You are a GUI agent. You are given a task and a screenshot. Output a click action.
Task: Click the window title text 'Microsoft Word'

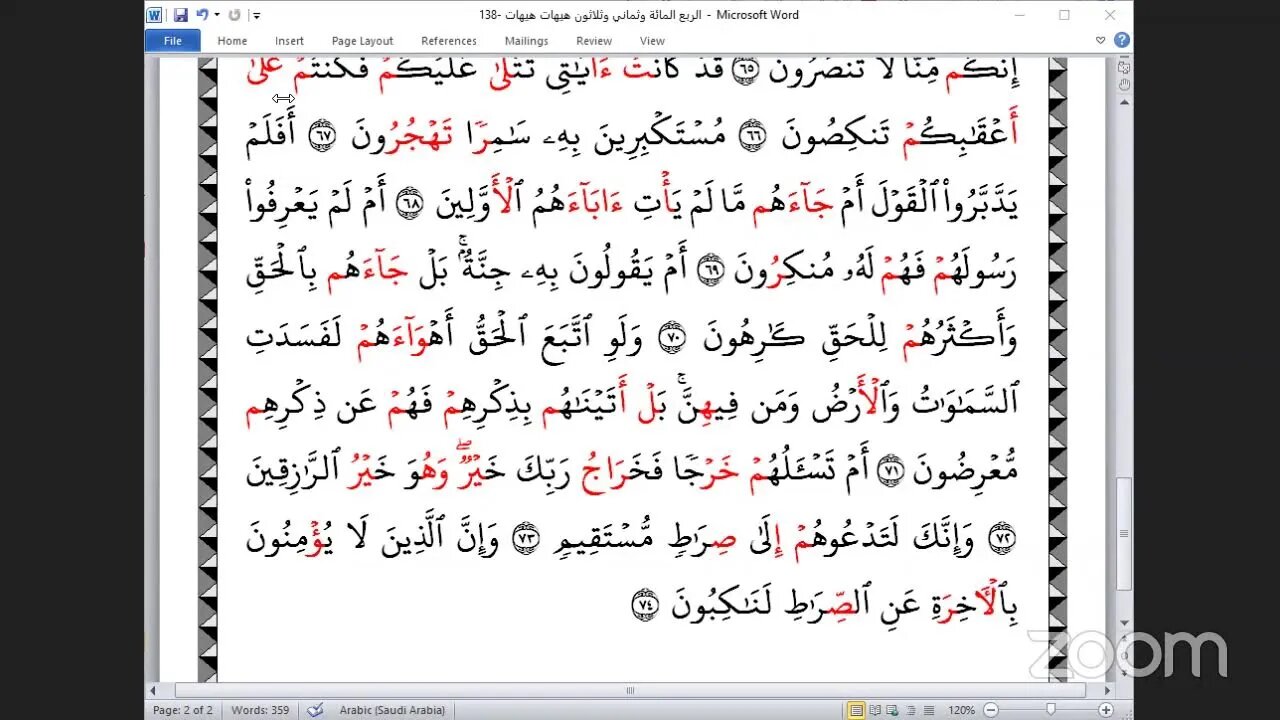pos(757,15)
